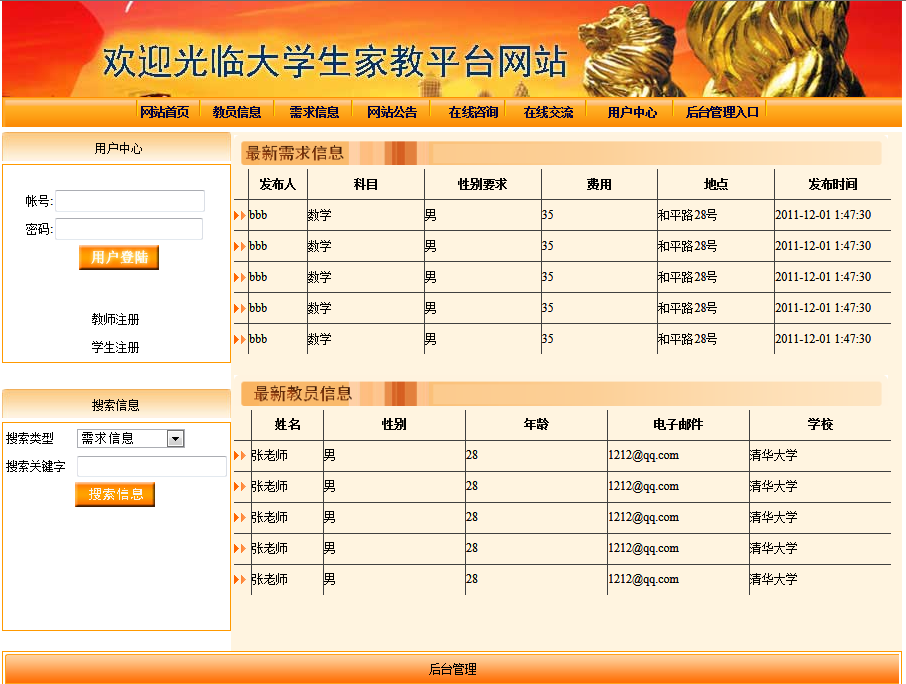Go to 教员信息 in navigation bar
906x684 pixels.
[x=237, y=112]
